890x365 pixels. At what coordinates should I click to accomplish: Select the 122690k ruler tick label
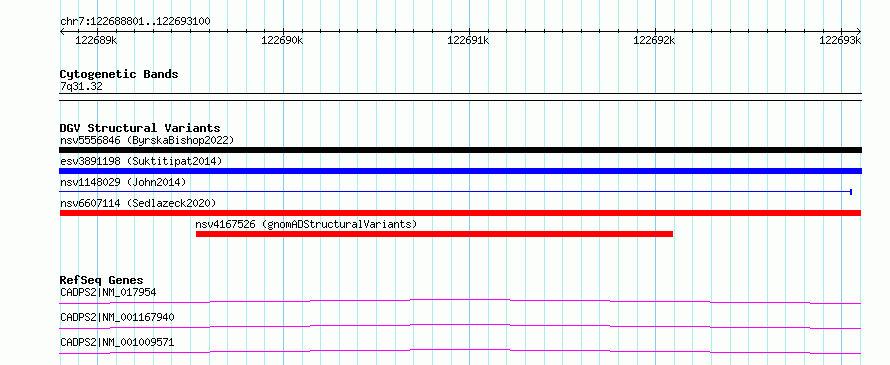coord(282,40)
